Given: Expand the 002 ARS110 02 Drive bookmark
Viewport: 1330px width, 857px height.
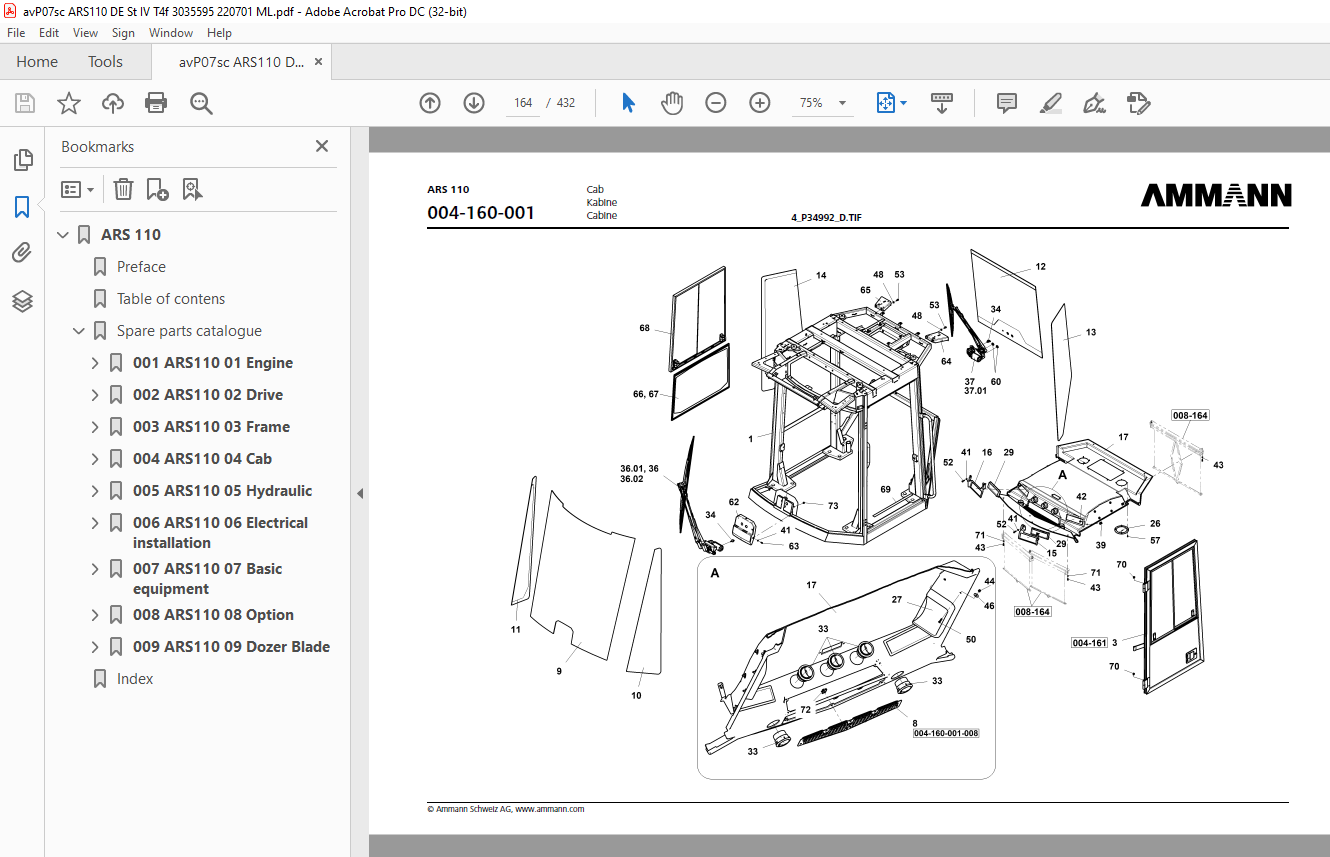Looking at the screenshot, I should pos(95,395).
